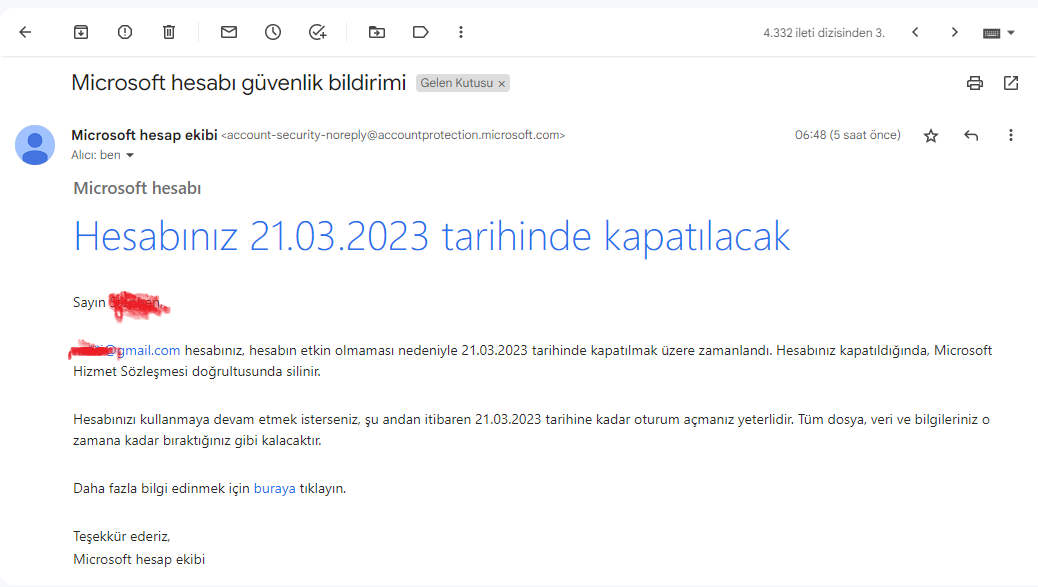Click the sender address account-security-noreply@accountprotection.microsoft.com
Screen dimensions: 1038x587
click(393, 135)
